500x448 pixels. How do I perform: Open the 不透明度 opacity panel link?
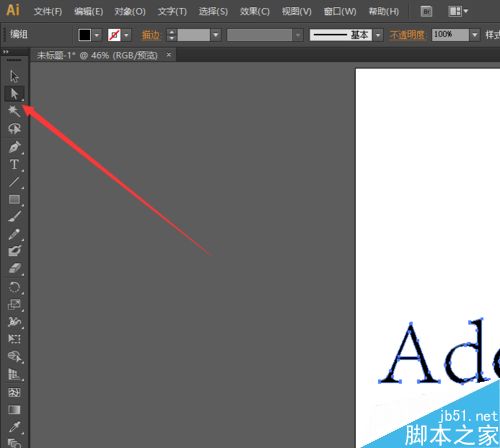coord(407,35)
